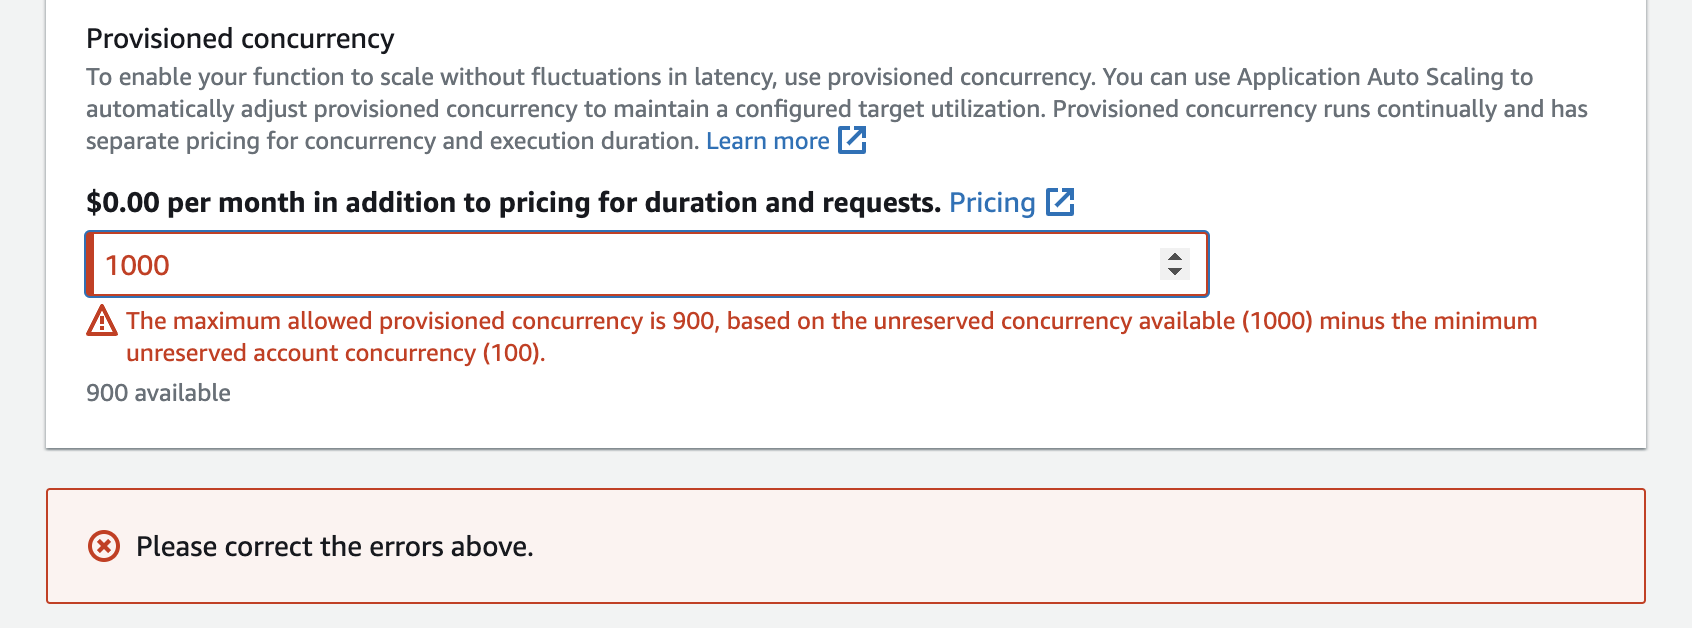Click the red circle-X error icon
Image resolution: width=1692 pixels, height=628 pixels.
pyautogui.click(x=104, y=546)
